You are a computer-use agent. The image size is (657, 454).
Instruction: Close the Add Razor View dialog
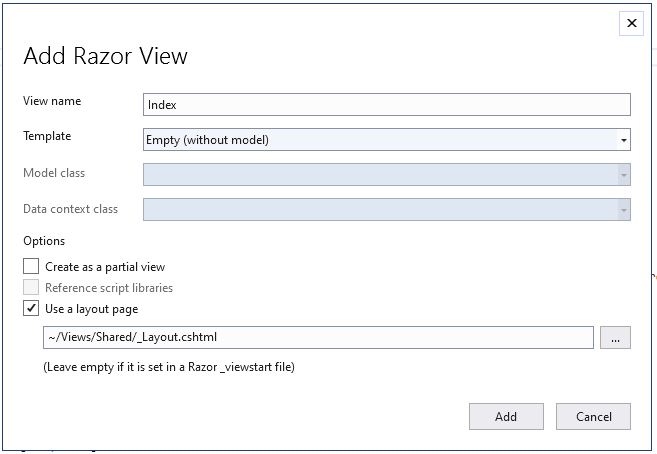631,23
